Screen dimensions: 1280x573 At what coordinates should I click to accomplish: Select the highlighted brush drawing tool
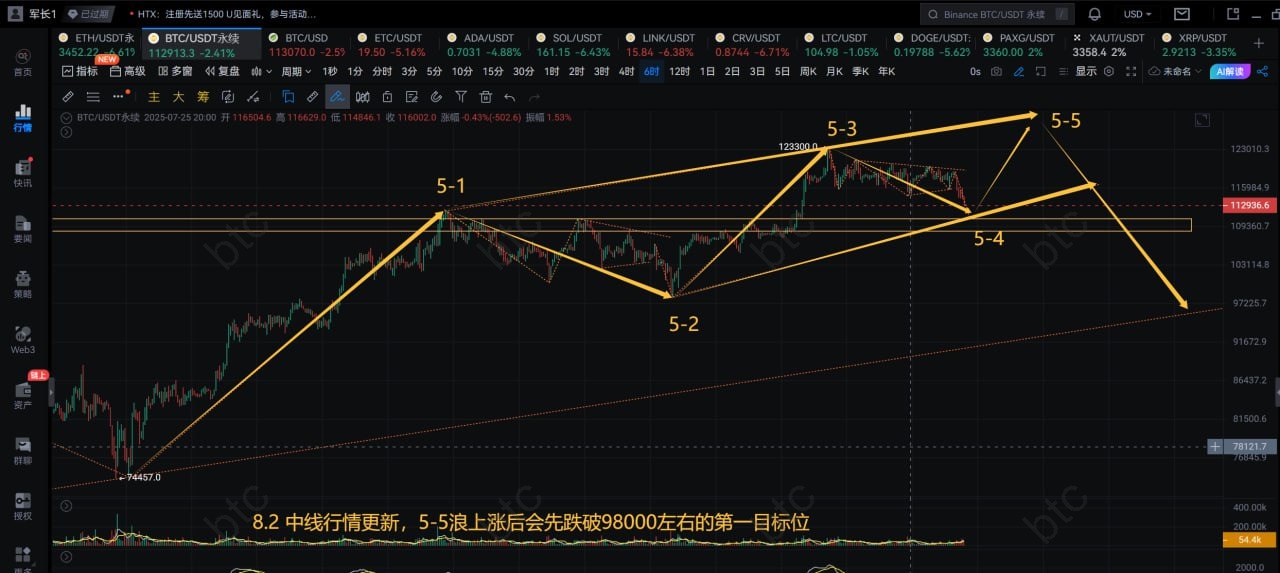[337, 96]
